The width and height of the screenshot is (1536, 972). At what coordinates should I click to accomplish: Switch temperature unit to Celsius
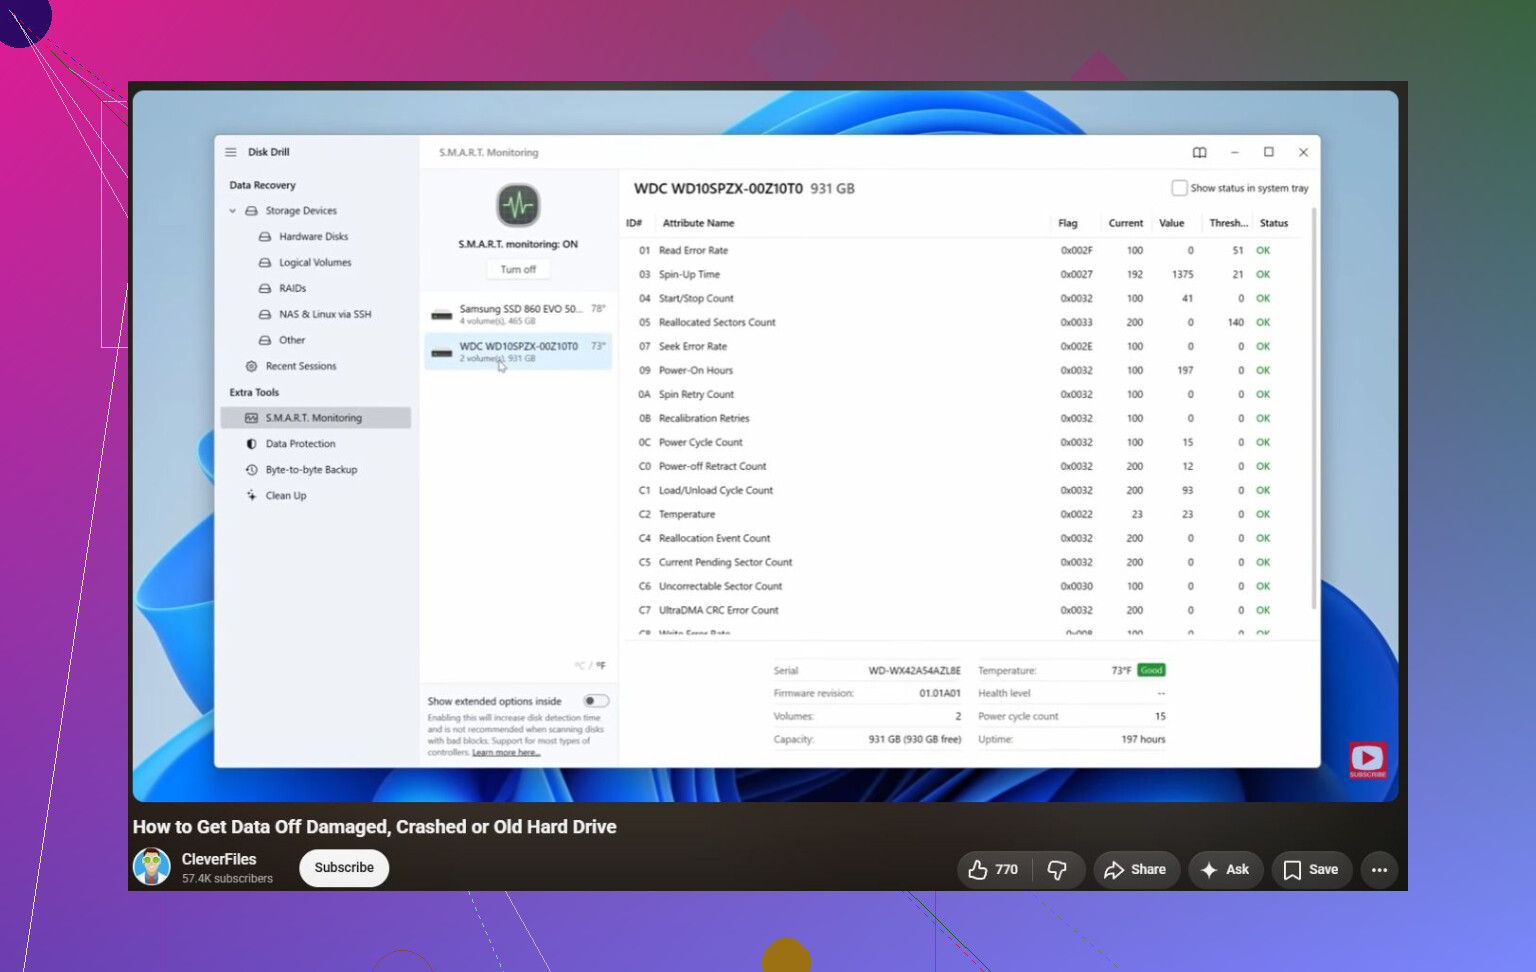click(x=579, y=665)
